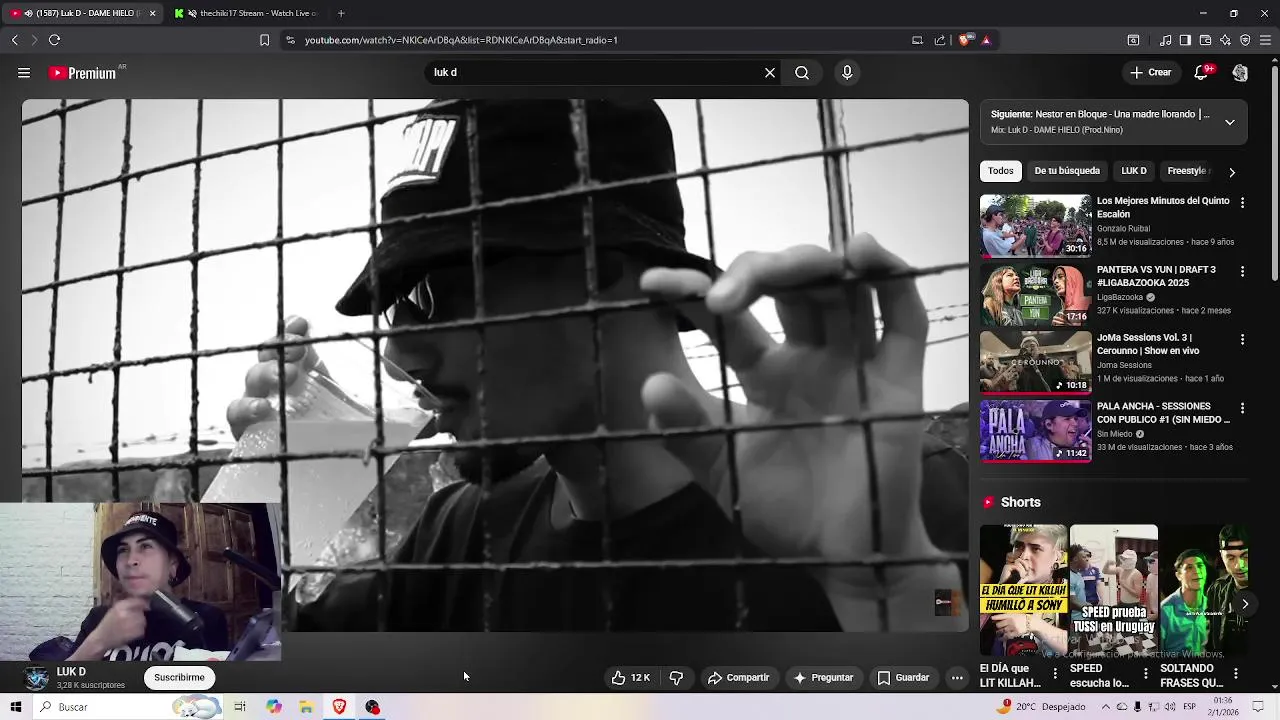Image resolution: width=1280 pixels, height=720 pixels.
Task: Open Los Mejores Minutos del Quinto Escalón thumbnail
Action: click(1035, 226)
